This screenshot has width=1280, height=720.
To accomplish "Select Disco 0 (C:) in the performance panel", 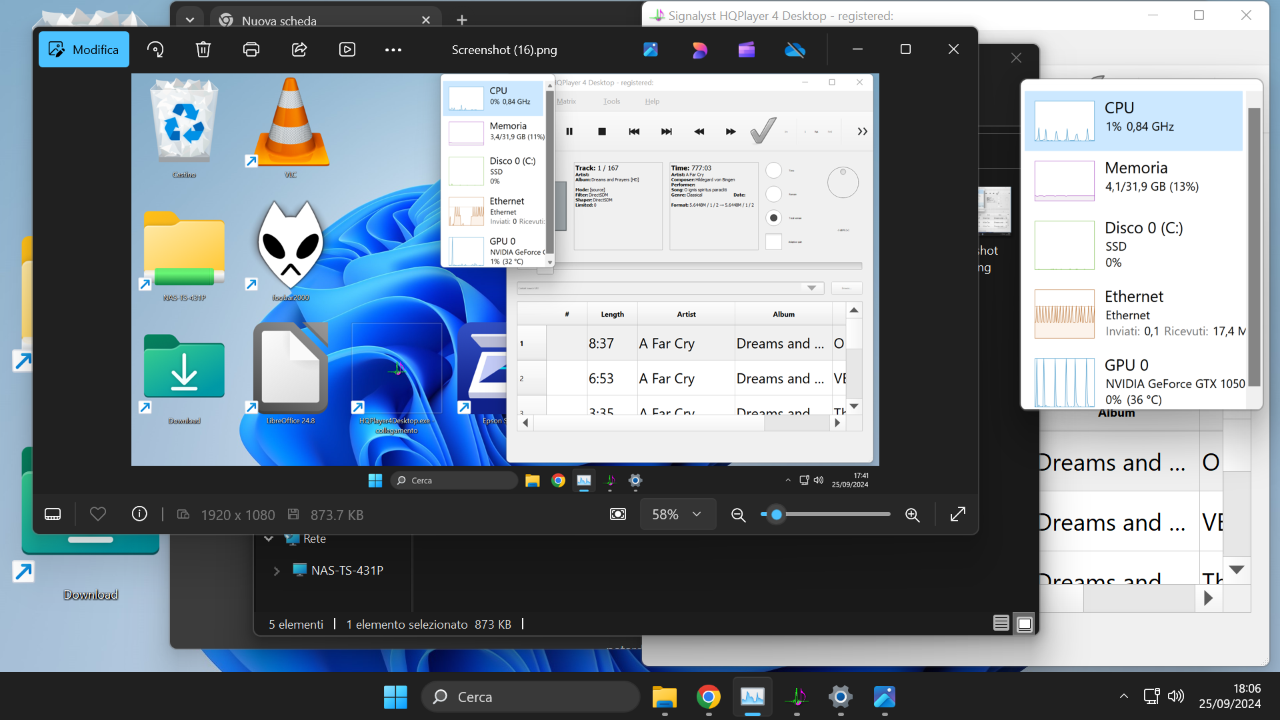I will coord(1133,244).
